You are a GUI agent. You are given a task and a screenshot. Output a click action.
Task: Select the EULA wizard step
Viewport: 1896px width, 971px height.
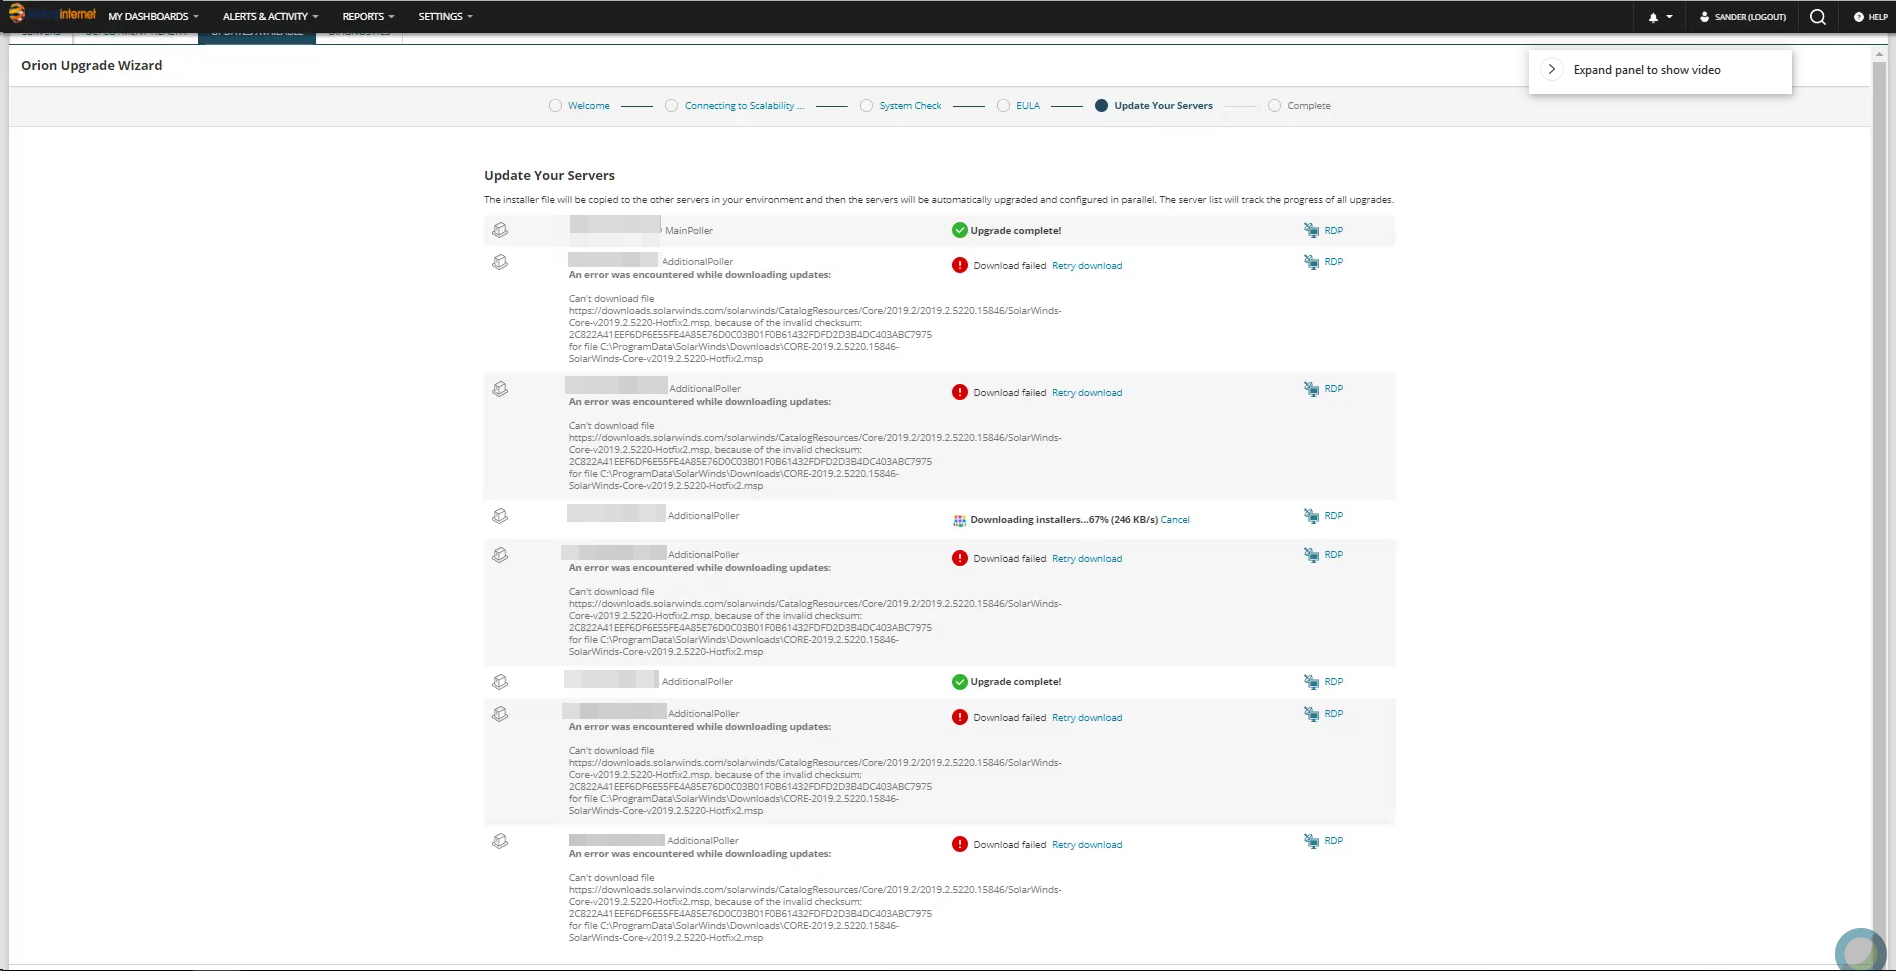pyautogui.click(x=1019, y=106)
